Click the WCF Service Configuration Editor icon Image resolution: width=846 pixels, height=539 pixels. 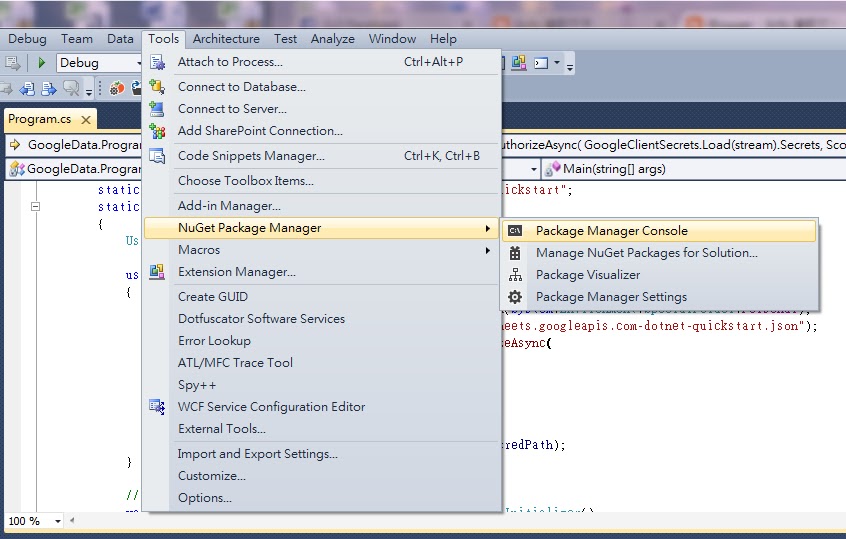click(x=157, y=406)
